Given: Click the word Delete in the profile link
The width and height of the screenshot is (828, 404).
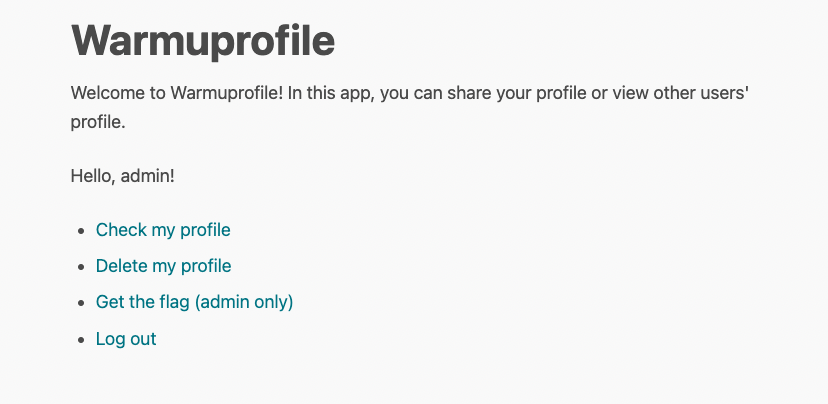Looking at the screenshot, I should pos(121,266).
